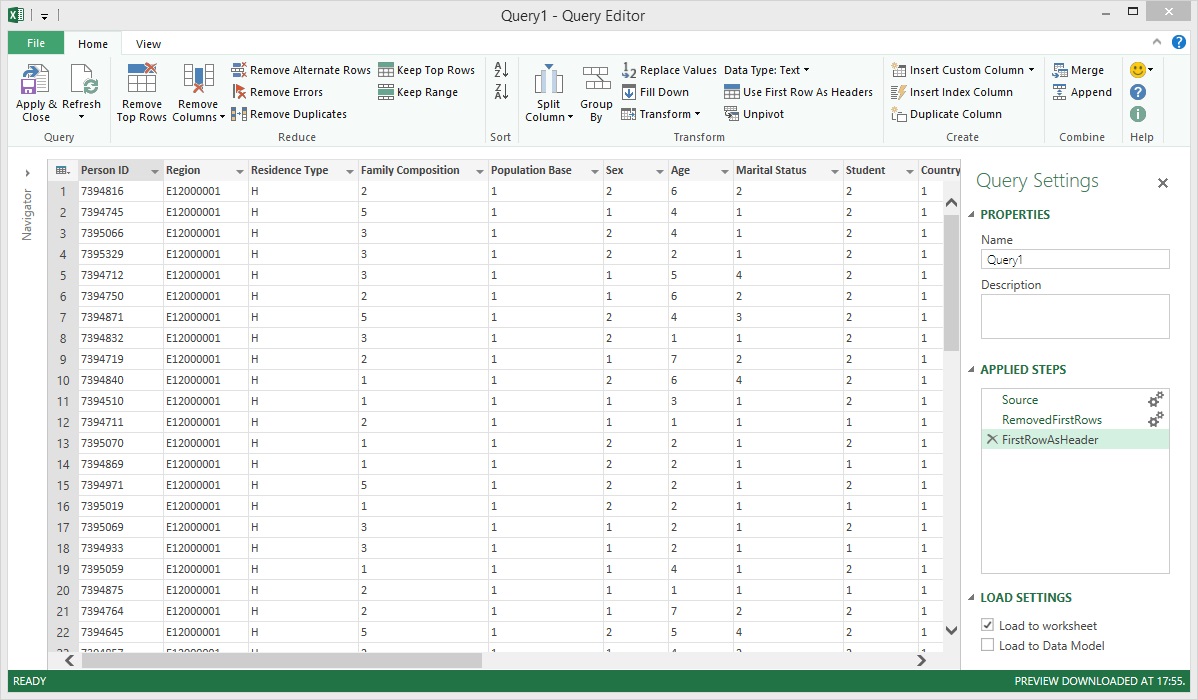The image size is (1198, 700).
Task: Sort descending with Z-A icon
Action: (x=501, y=92)
